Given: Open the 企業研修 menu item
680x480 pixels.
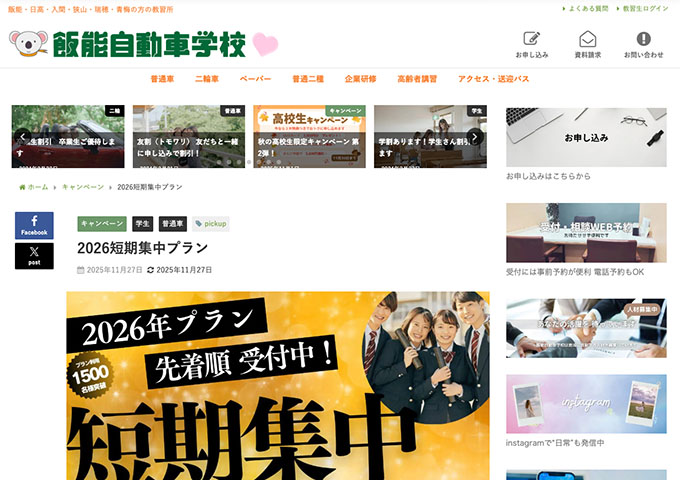Looking at the screenshot, I should pos(360,79).
